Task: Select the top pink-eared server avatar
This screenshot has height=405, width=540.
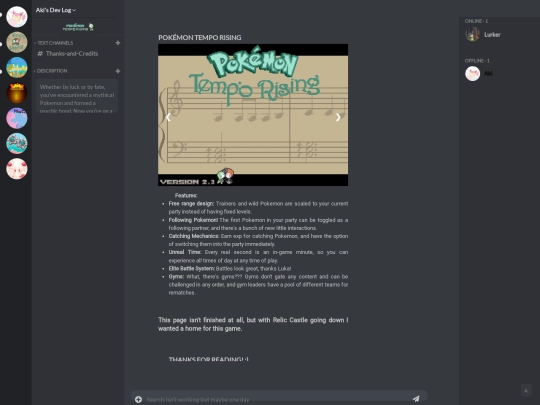Action: [17, 17]
